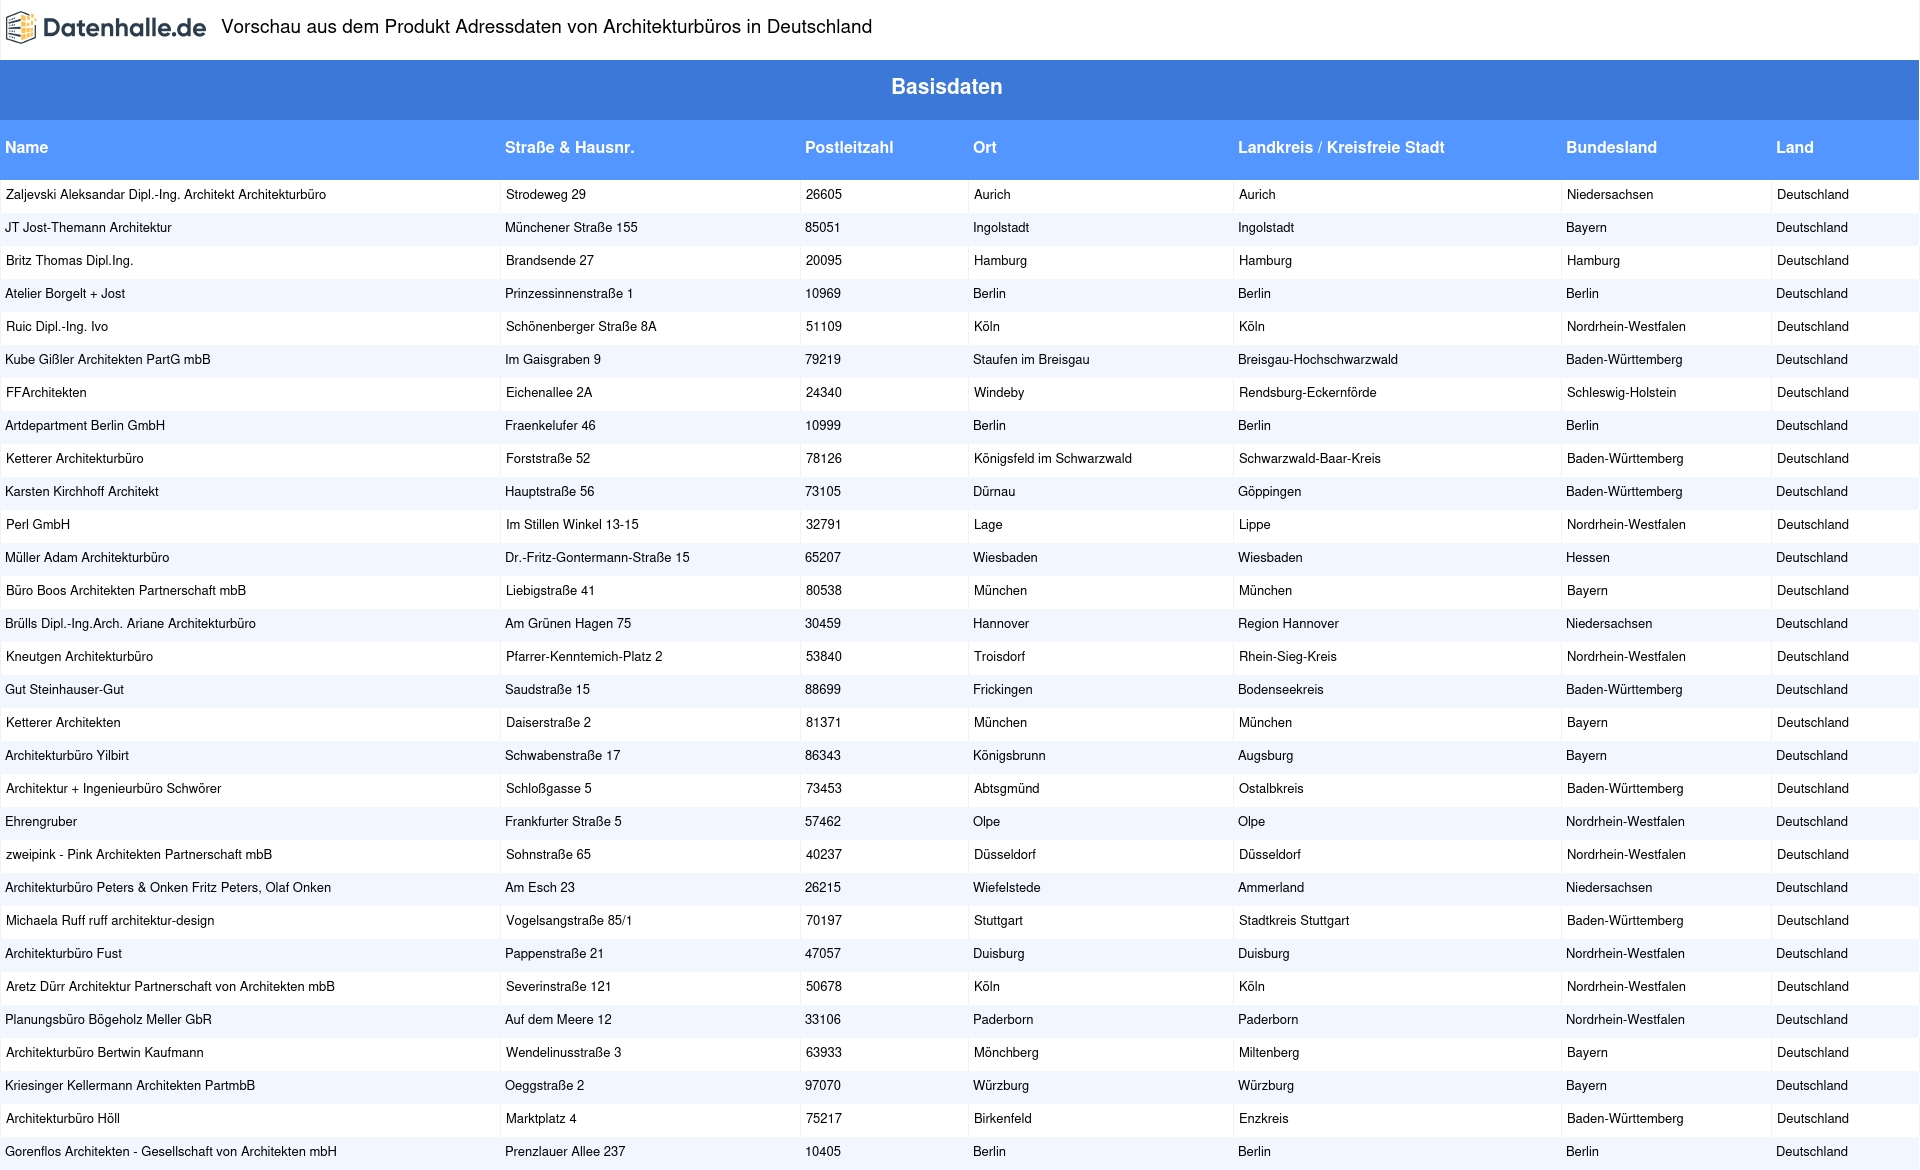1920x1170 pixels.
Task: Click the Straße & Hausnr. column header
Action: click(569, 147)
